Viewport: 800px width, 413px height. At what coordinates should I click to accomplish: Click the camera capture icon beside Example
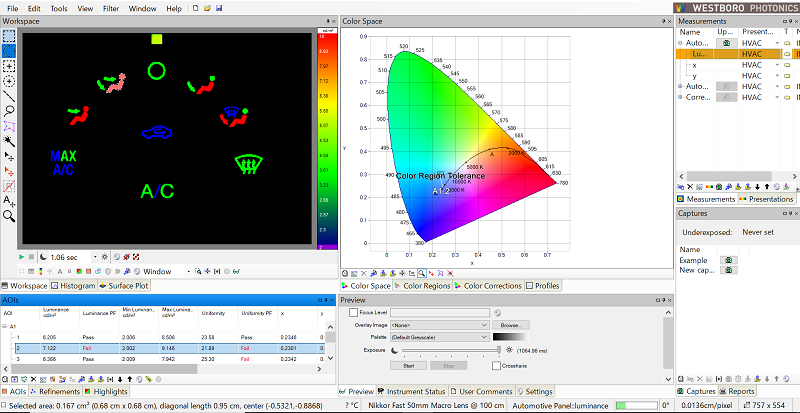click(729, 260)
